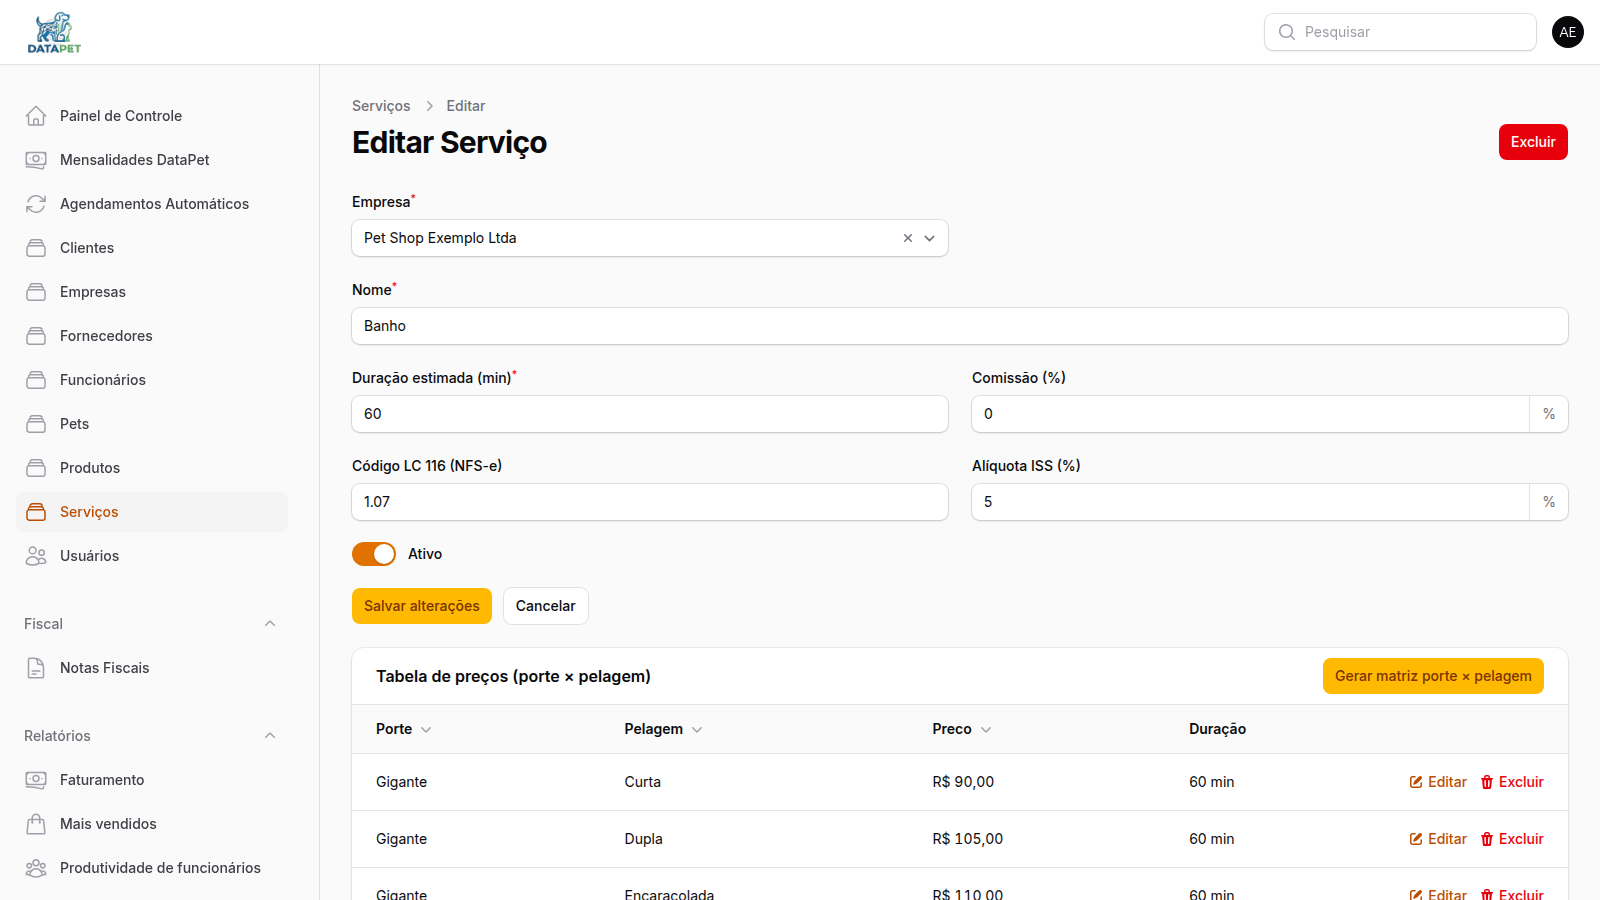This screenshot has width=1600, height=900.
Task: Click the Fornecedores sidebar icon
Action: (x=36, y=336)
